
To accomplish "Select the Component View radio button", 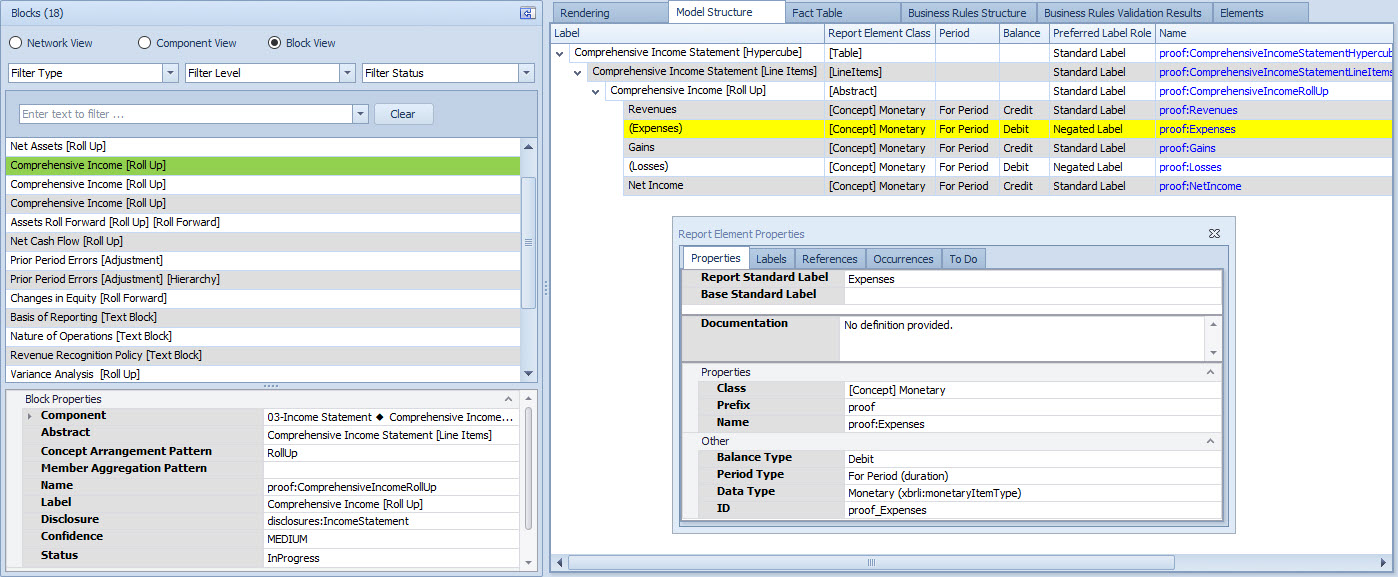I will [145, 43].
